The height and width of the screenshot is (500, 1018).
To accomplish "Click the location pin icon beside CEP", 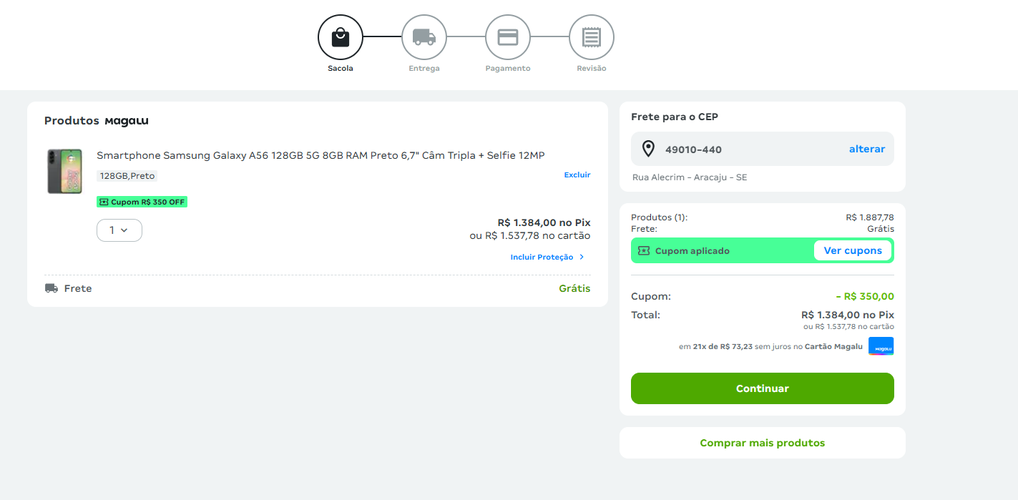I will pyautogui.click(x=648, y=149).
